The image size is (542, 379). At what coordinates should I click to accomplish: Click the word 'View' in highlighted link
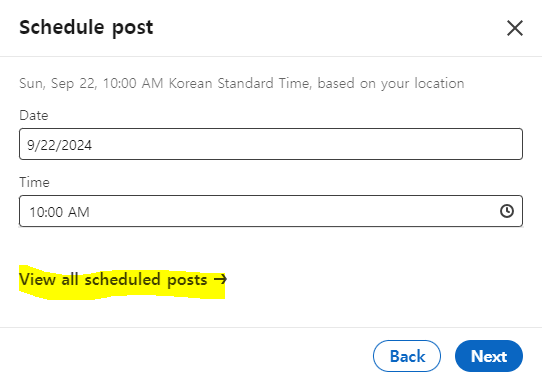coord(37,279)
